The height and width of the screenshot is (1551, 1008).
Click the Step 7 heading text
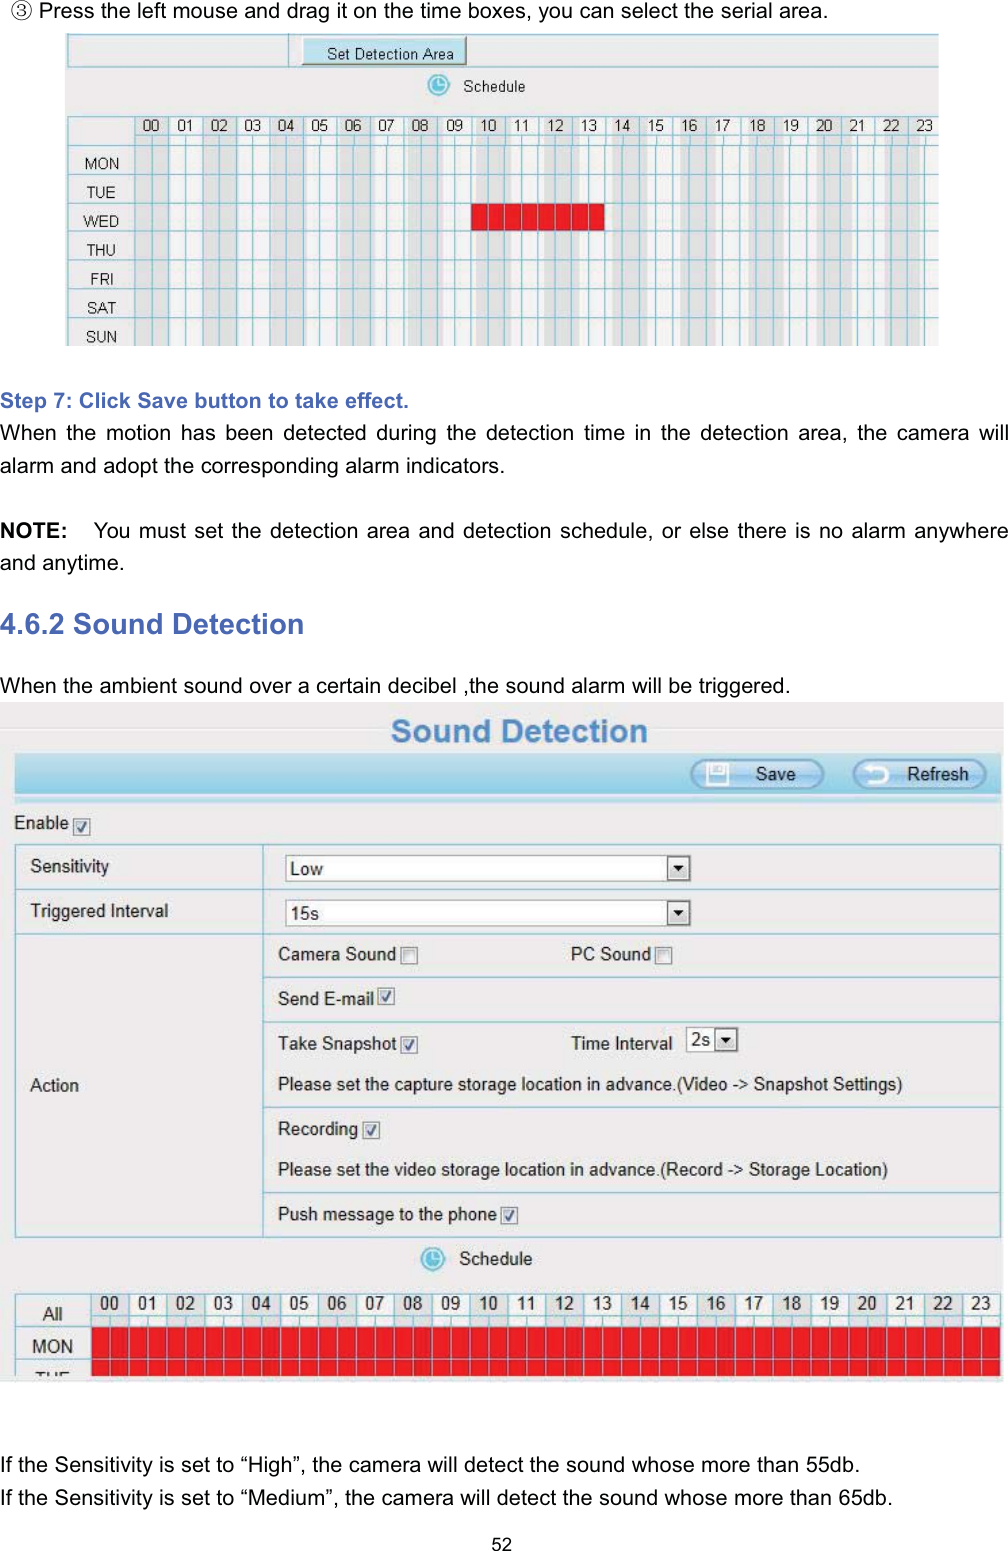coord(204,401)
